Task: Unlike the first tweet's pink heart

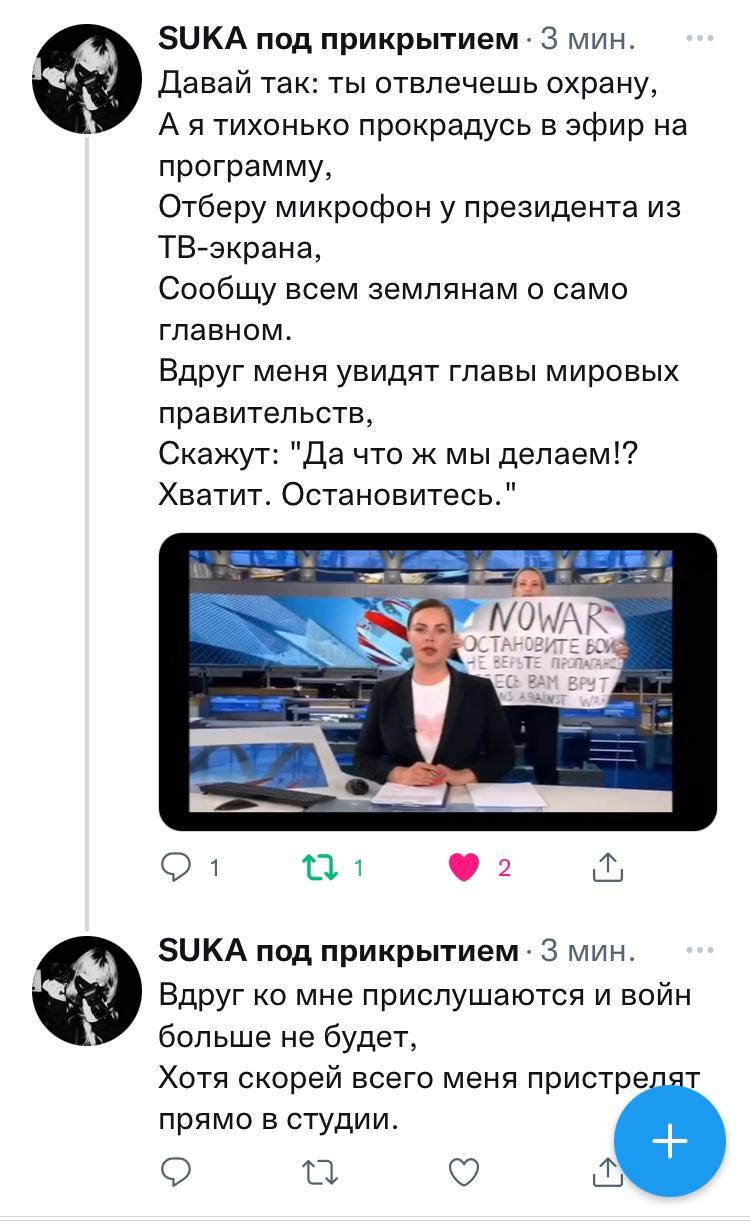Action: (464, 868)
